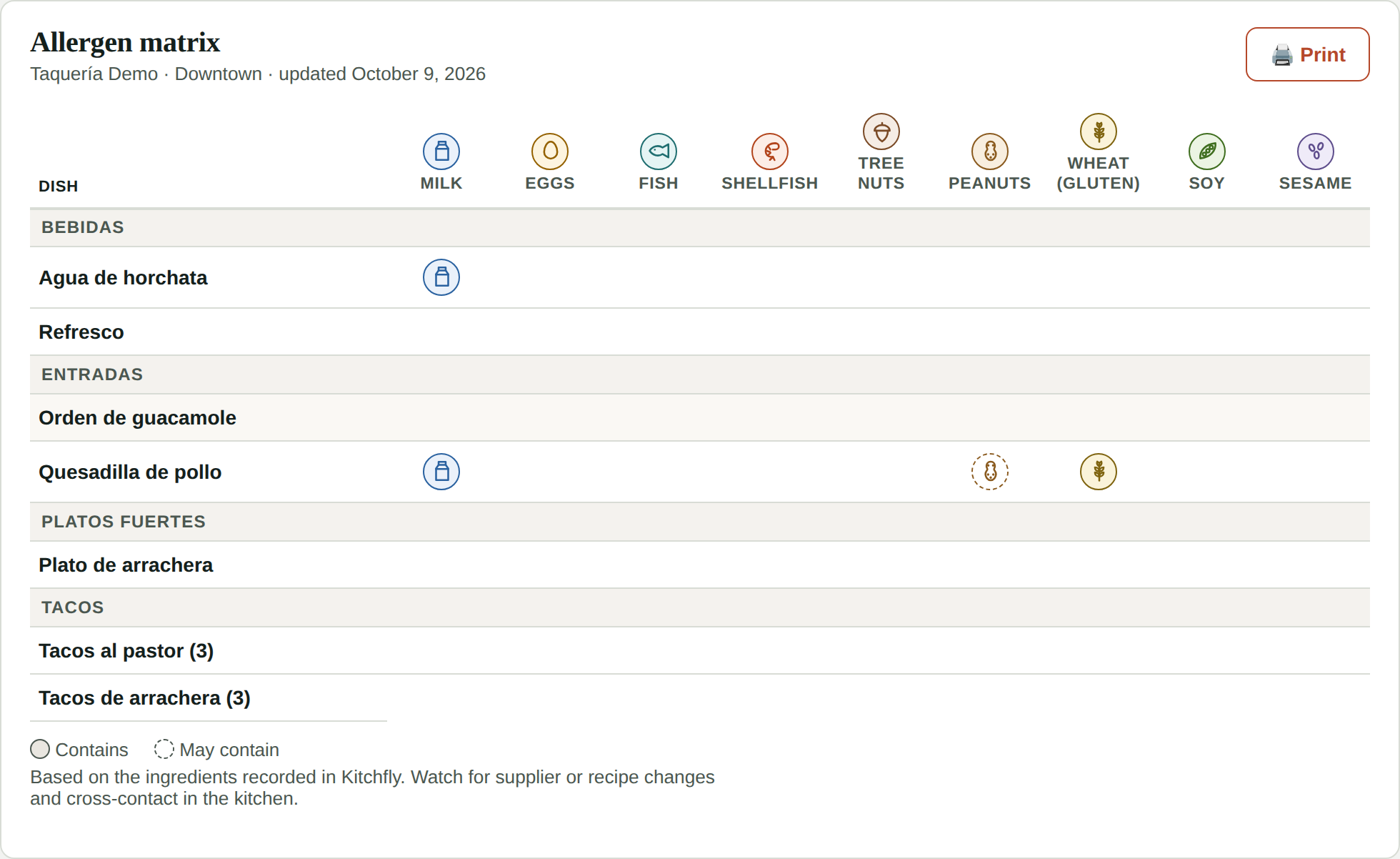Select the Orden de guacamole dish name
The height and width of the screenshot is (859, 1400).
click(138, 418)
